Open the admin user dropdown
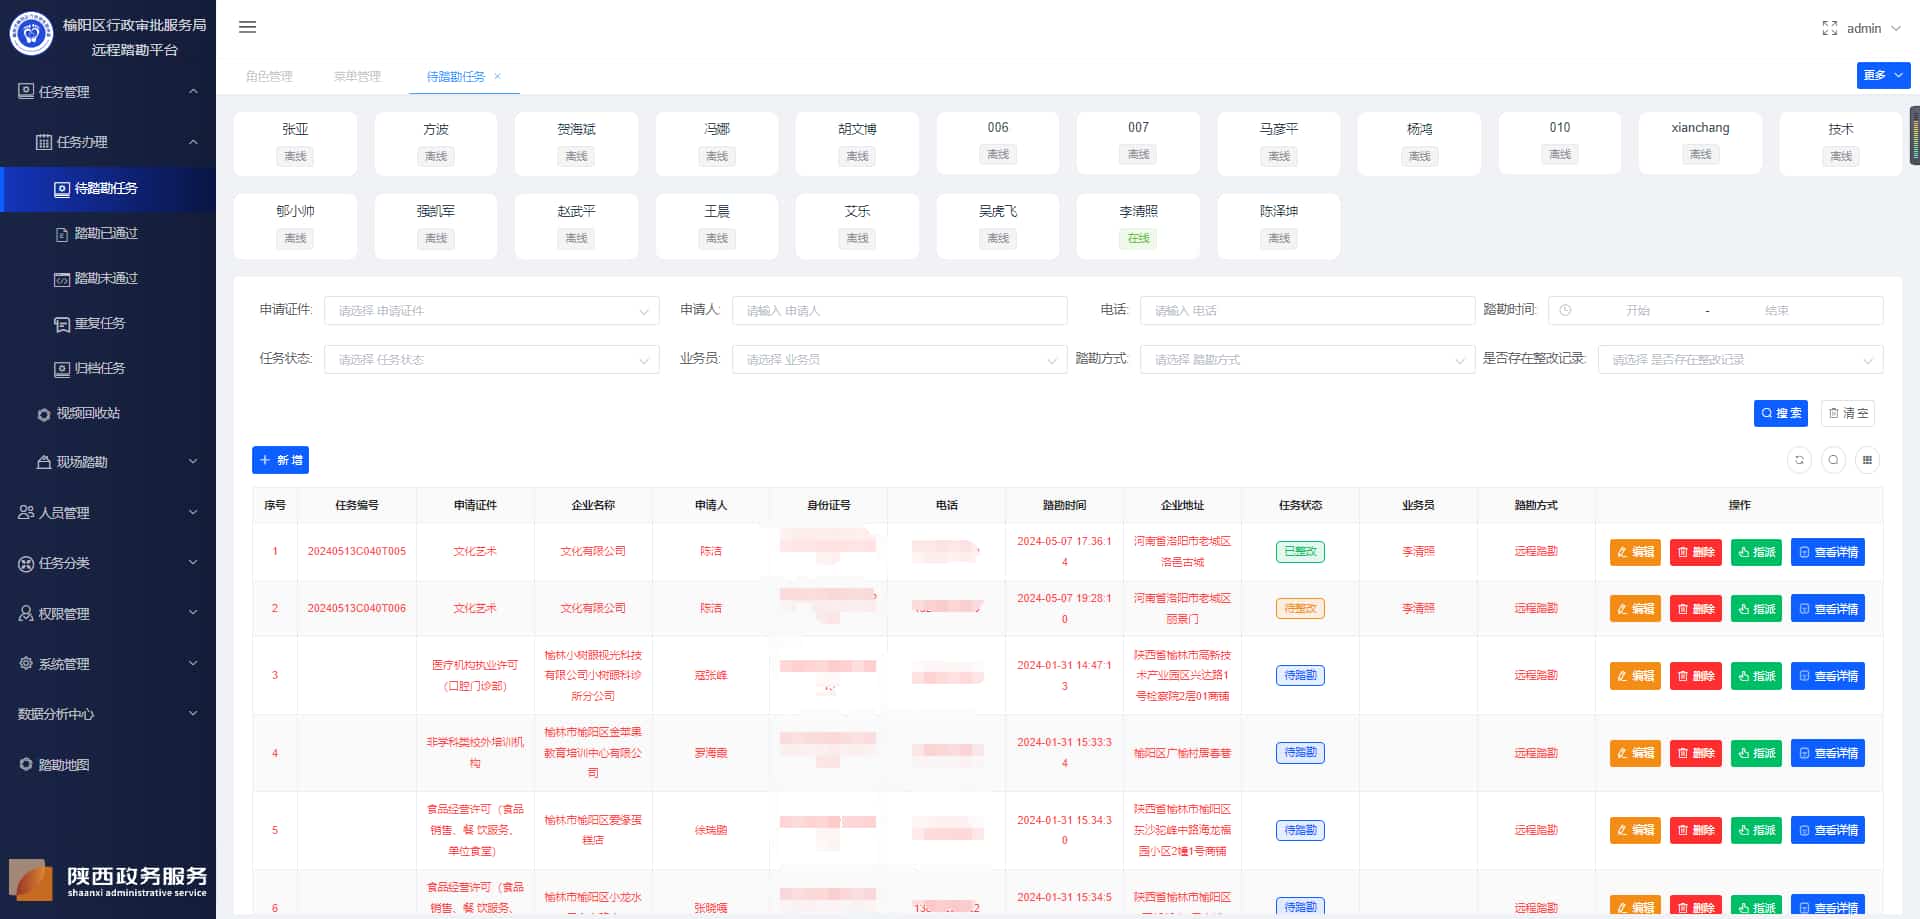Image resolution: width=1920 pixels, height=919 pixels. coord(1874,28)
